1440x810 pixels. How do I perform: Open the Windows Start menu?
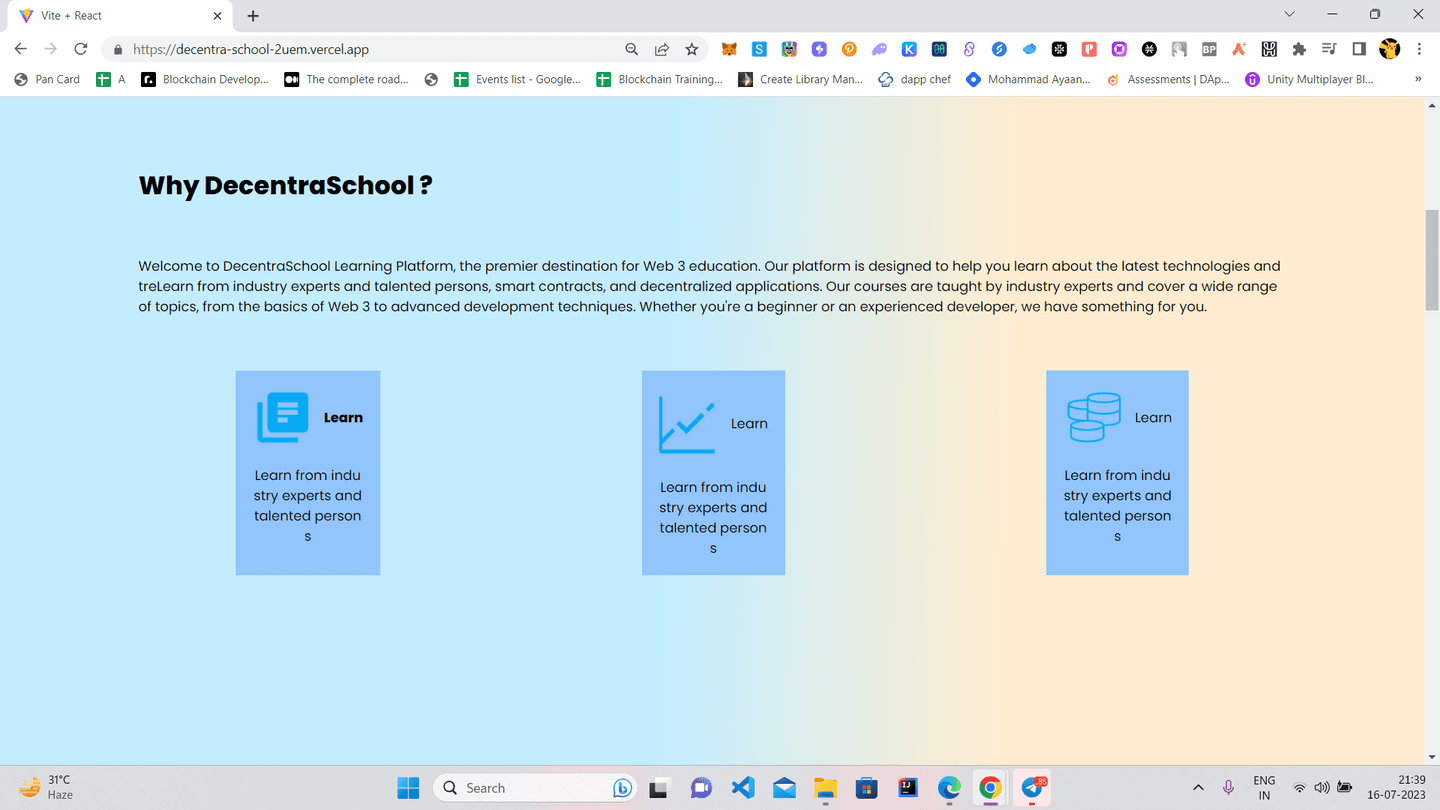(408, 788)
